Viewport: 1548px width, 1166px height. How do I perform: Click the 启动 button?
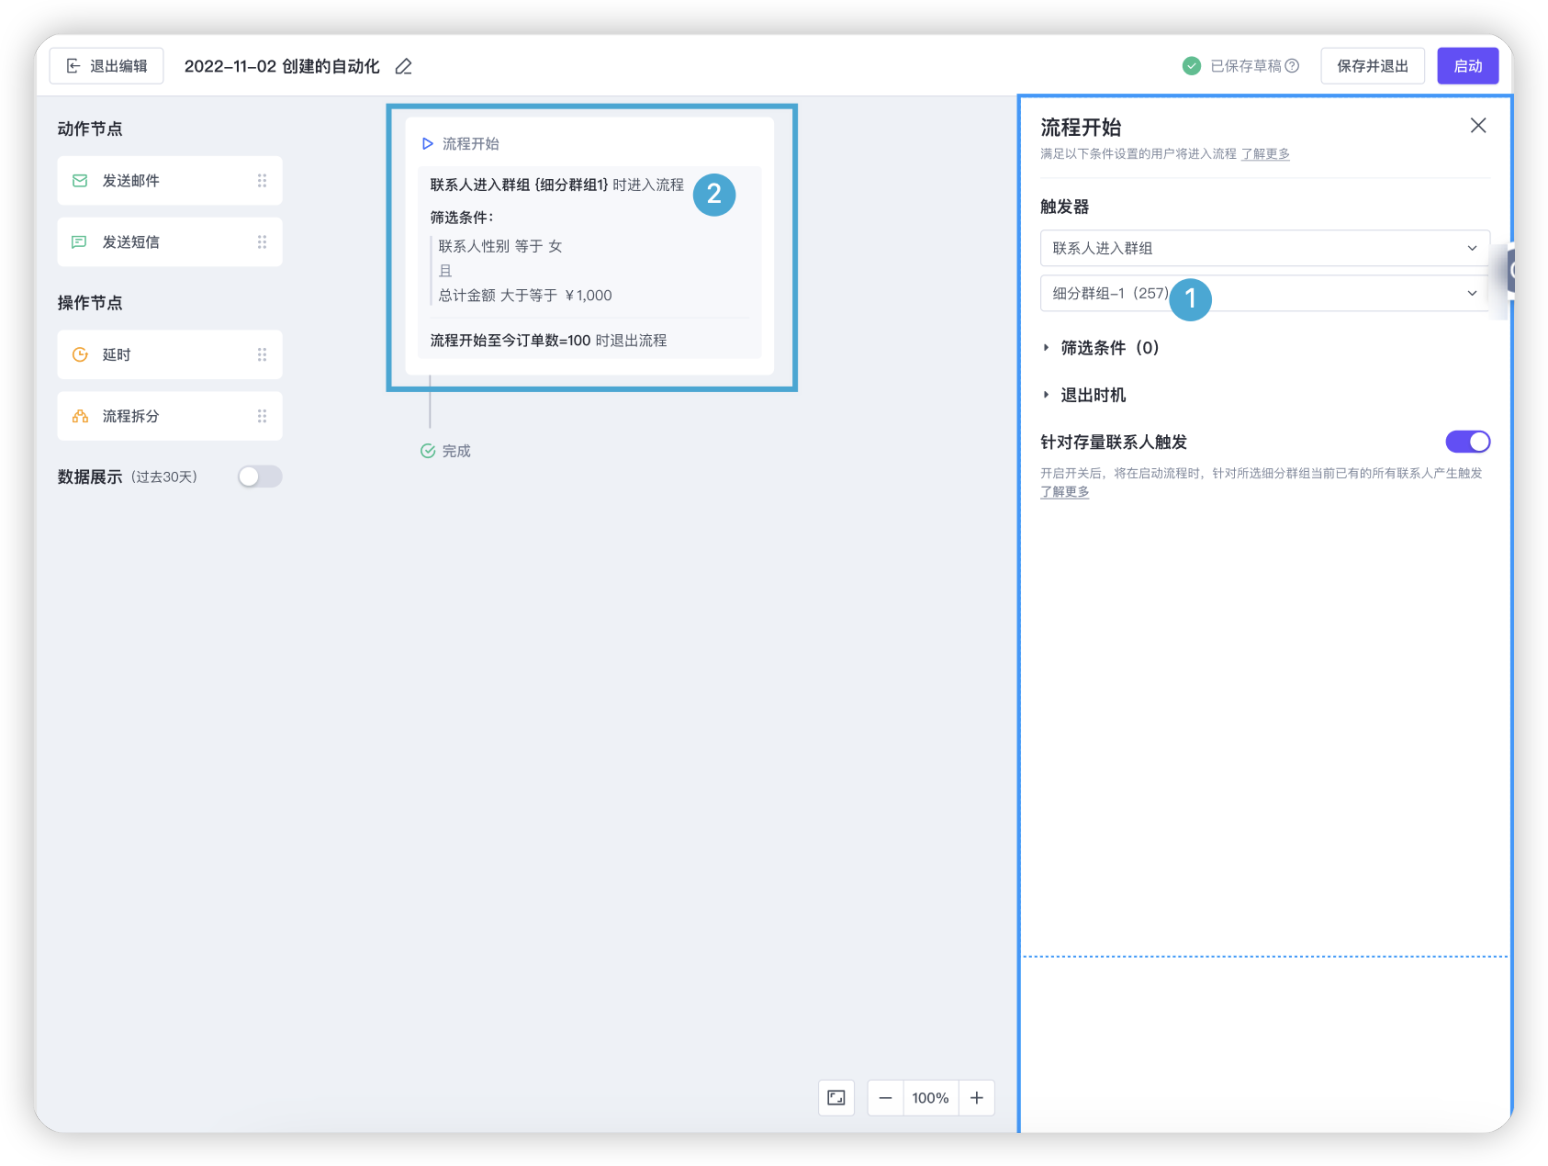(x=1467, y=66)
